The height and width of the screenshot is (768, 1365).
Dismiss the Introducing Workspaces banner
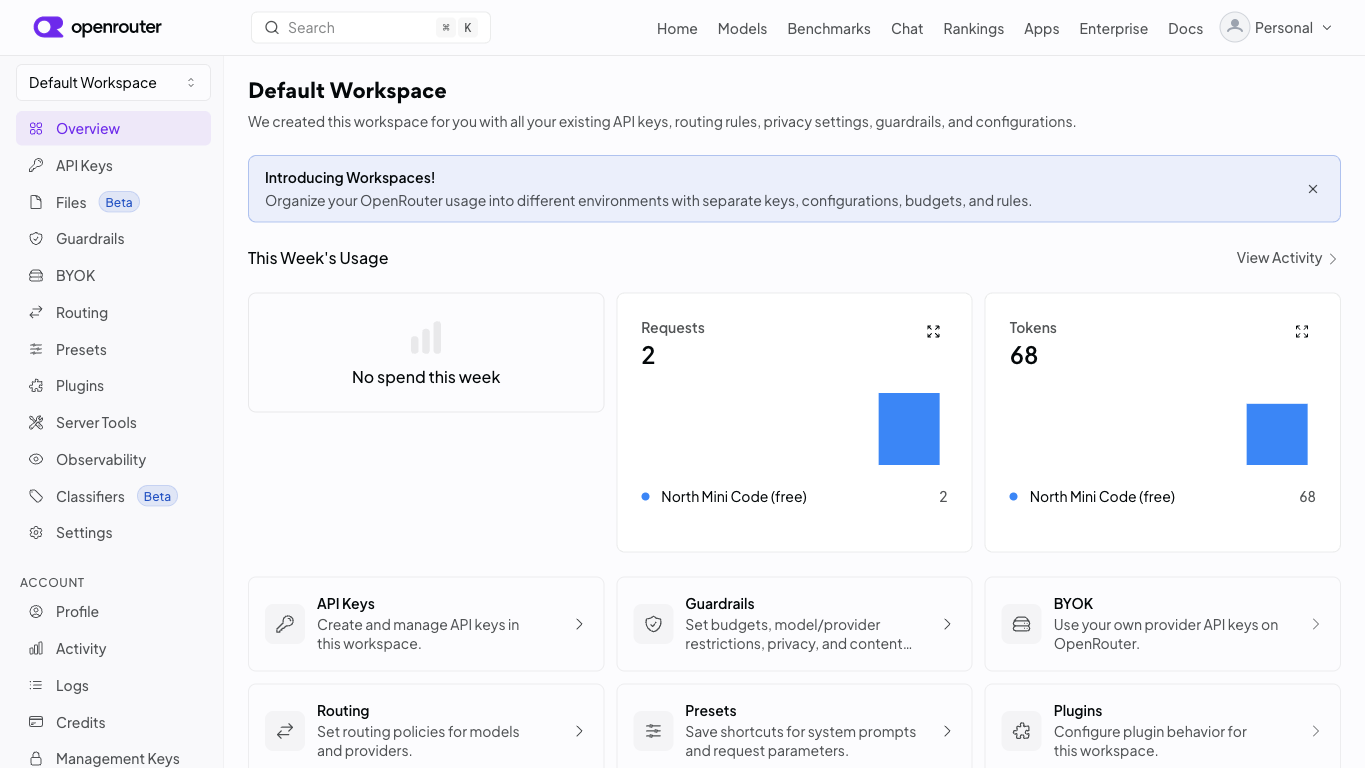coord(1313,189)
